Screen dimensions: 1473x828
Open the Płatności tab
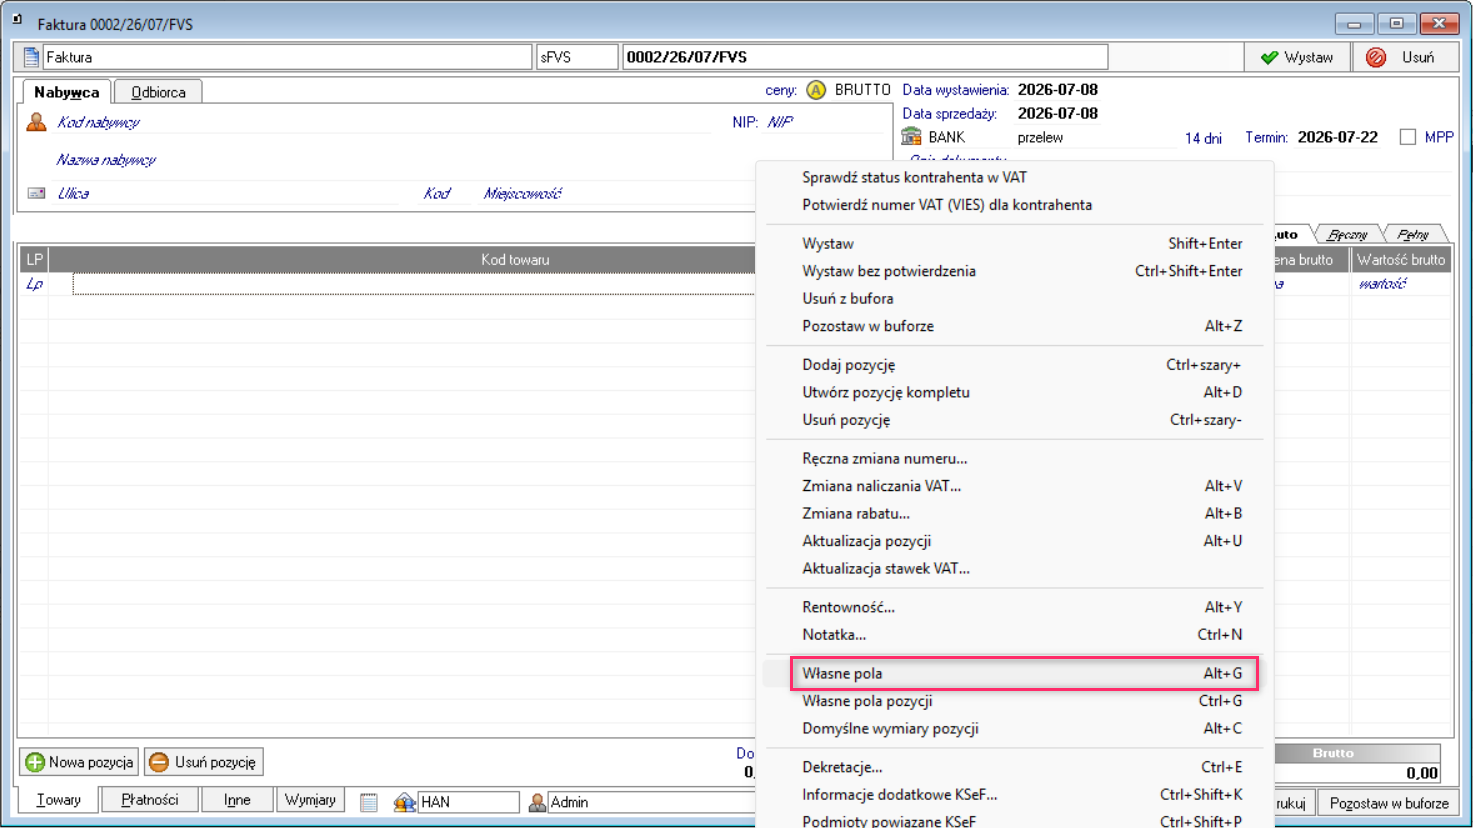150,800
